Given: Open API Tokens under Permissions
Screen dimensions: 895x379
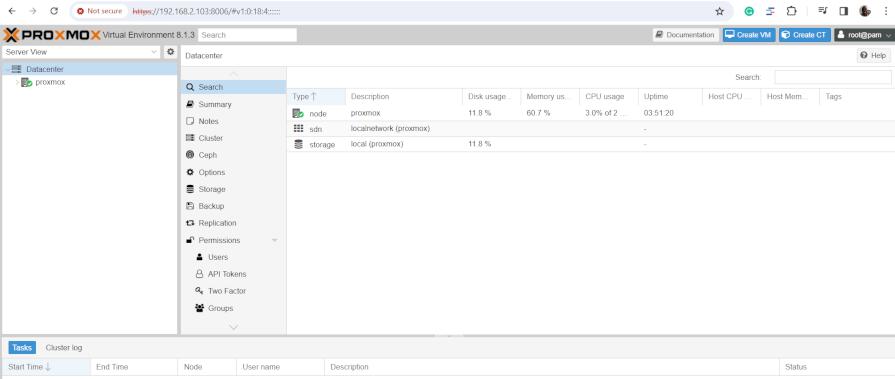Looking at the screenshot, I should [x=233, y=274].
